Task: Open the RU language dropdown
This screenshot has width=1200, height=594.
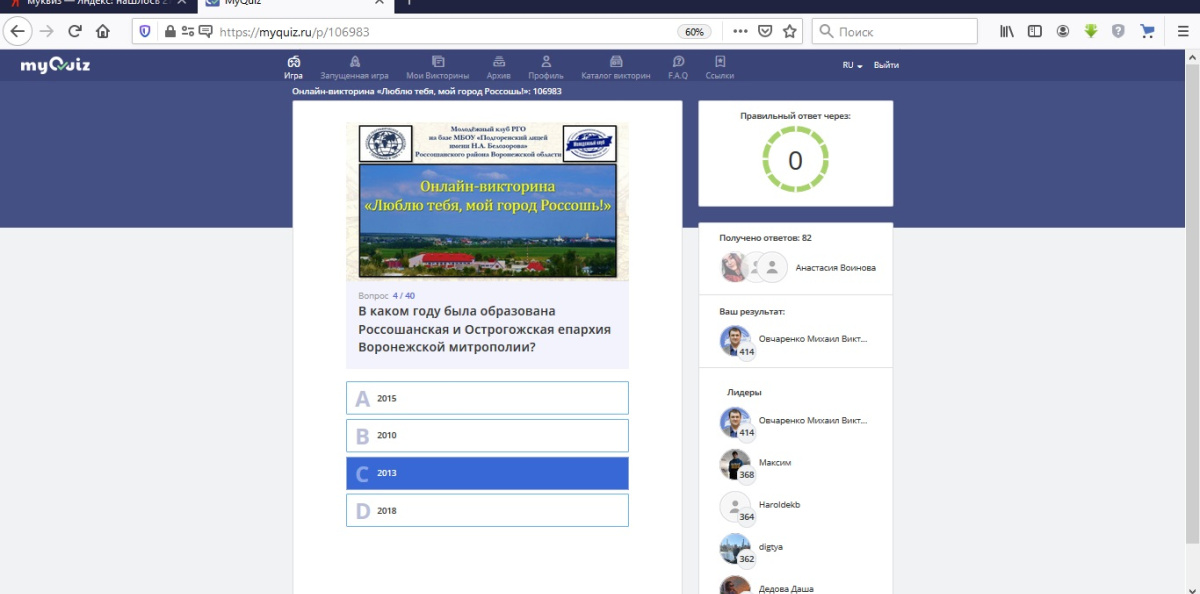Action: coord(852,65)
